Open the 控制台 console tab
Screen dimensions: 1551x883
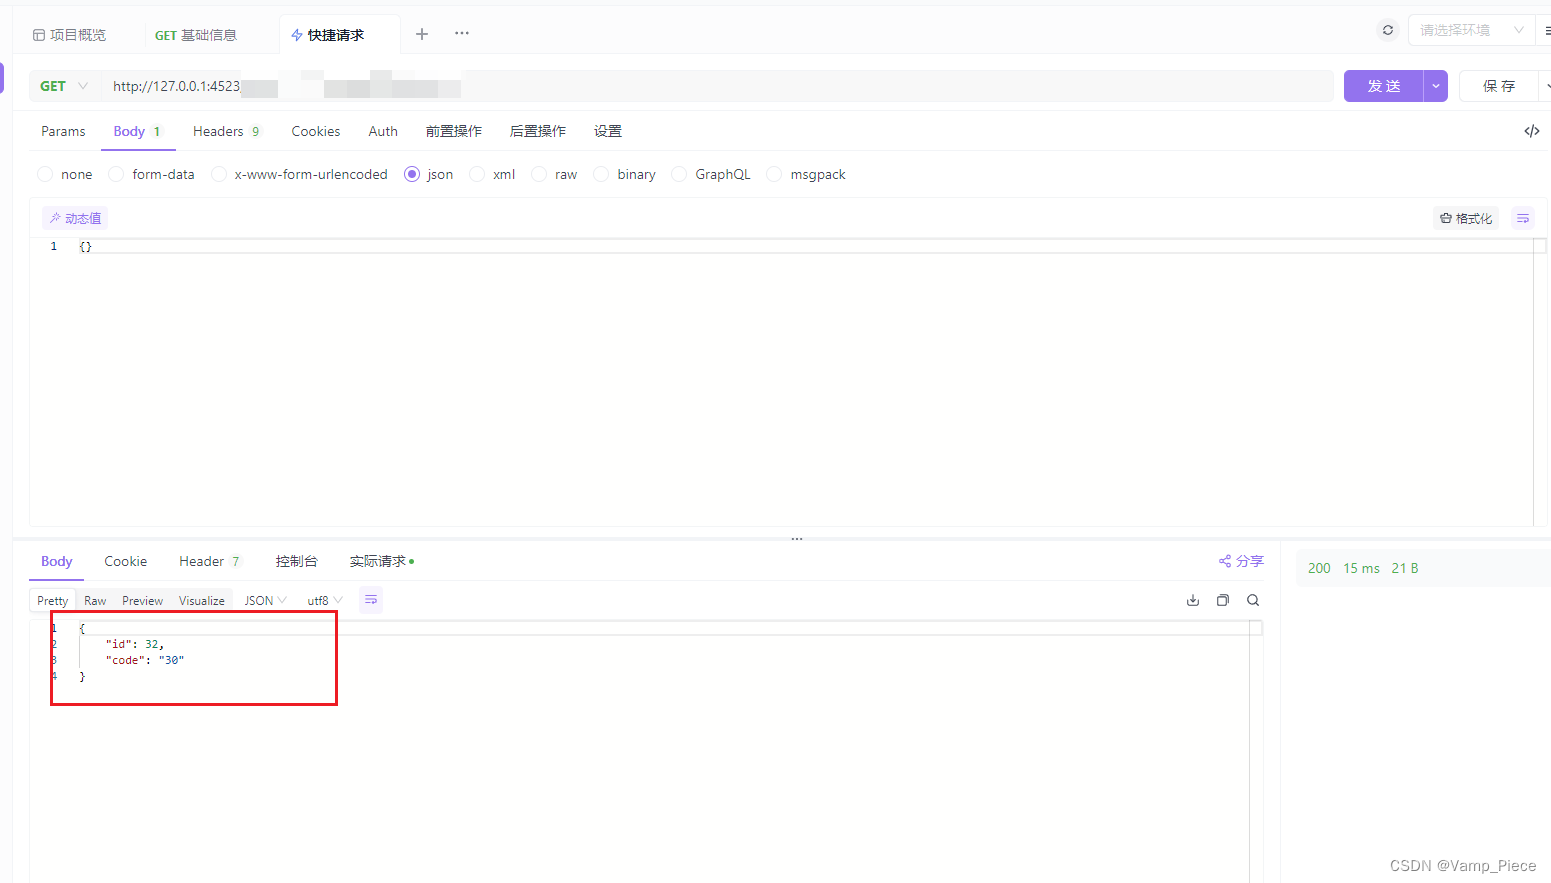pos(297,561)
